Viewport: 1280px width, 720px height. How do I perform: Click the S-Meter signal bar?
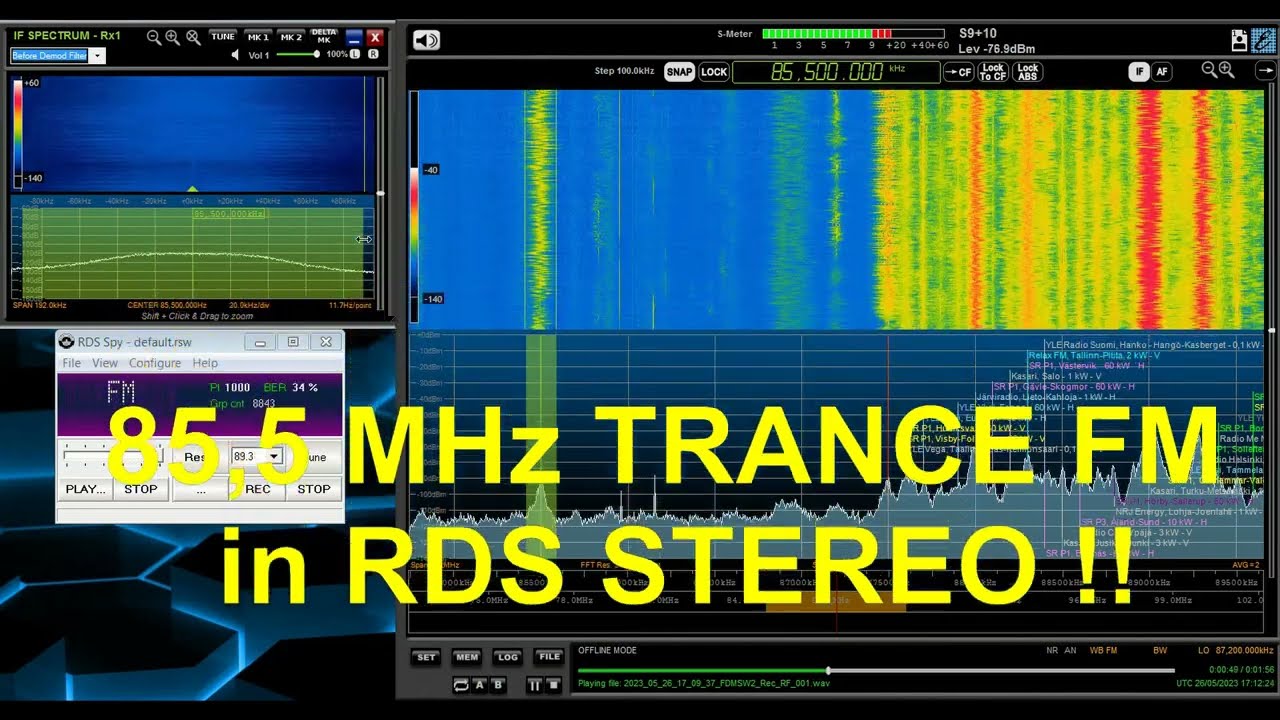tap(854, 34)
